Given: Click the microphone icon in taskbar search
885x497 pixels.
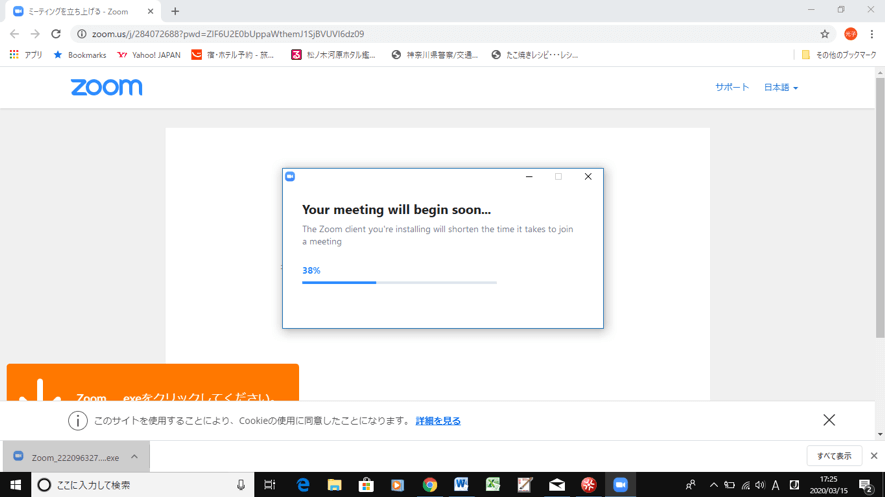Looking at the screenshot, I should [241, 485].
